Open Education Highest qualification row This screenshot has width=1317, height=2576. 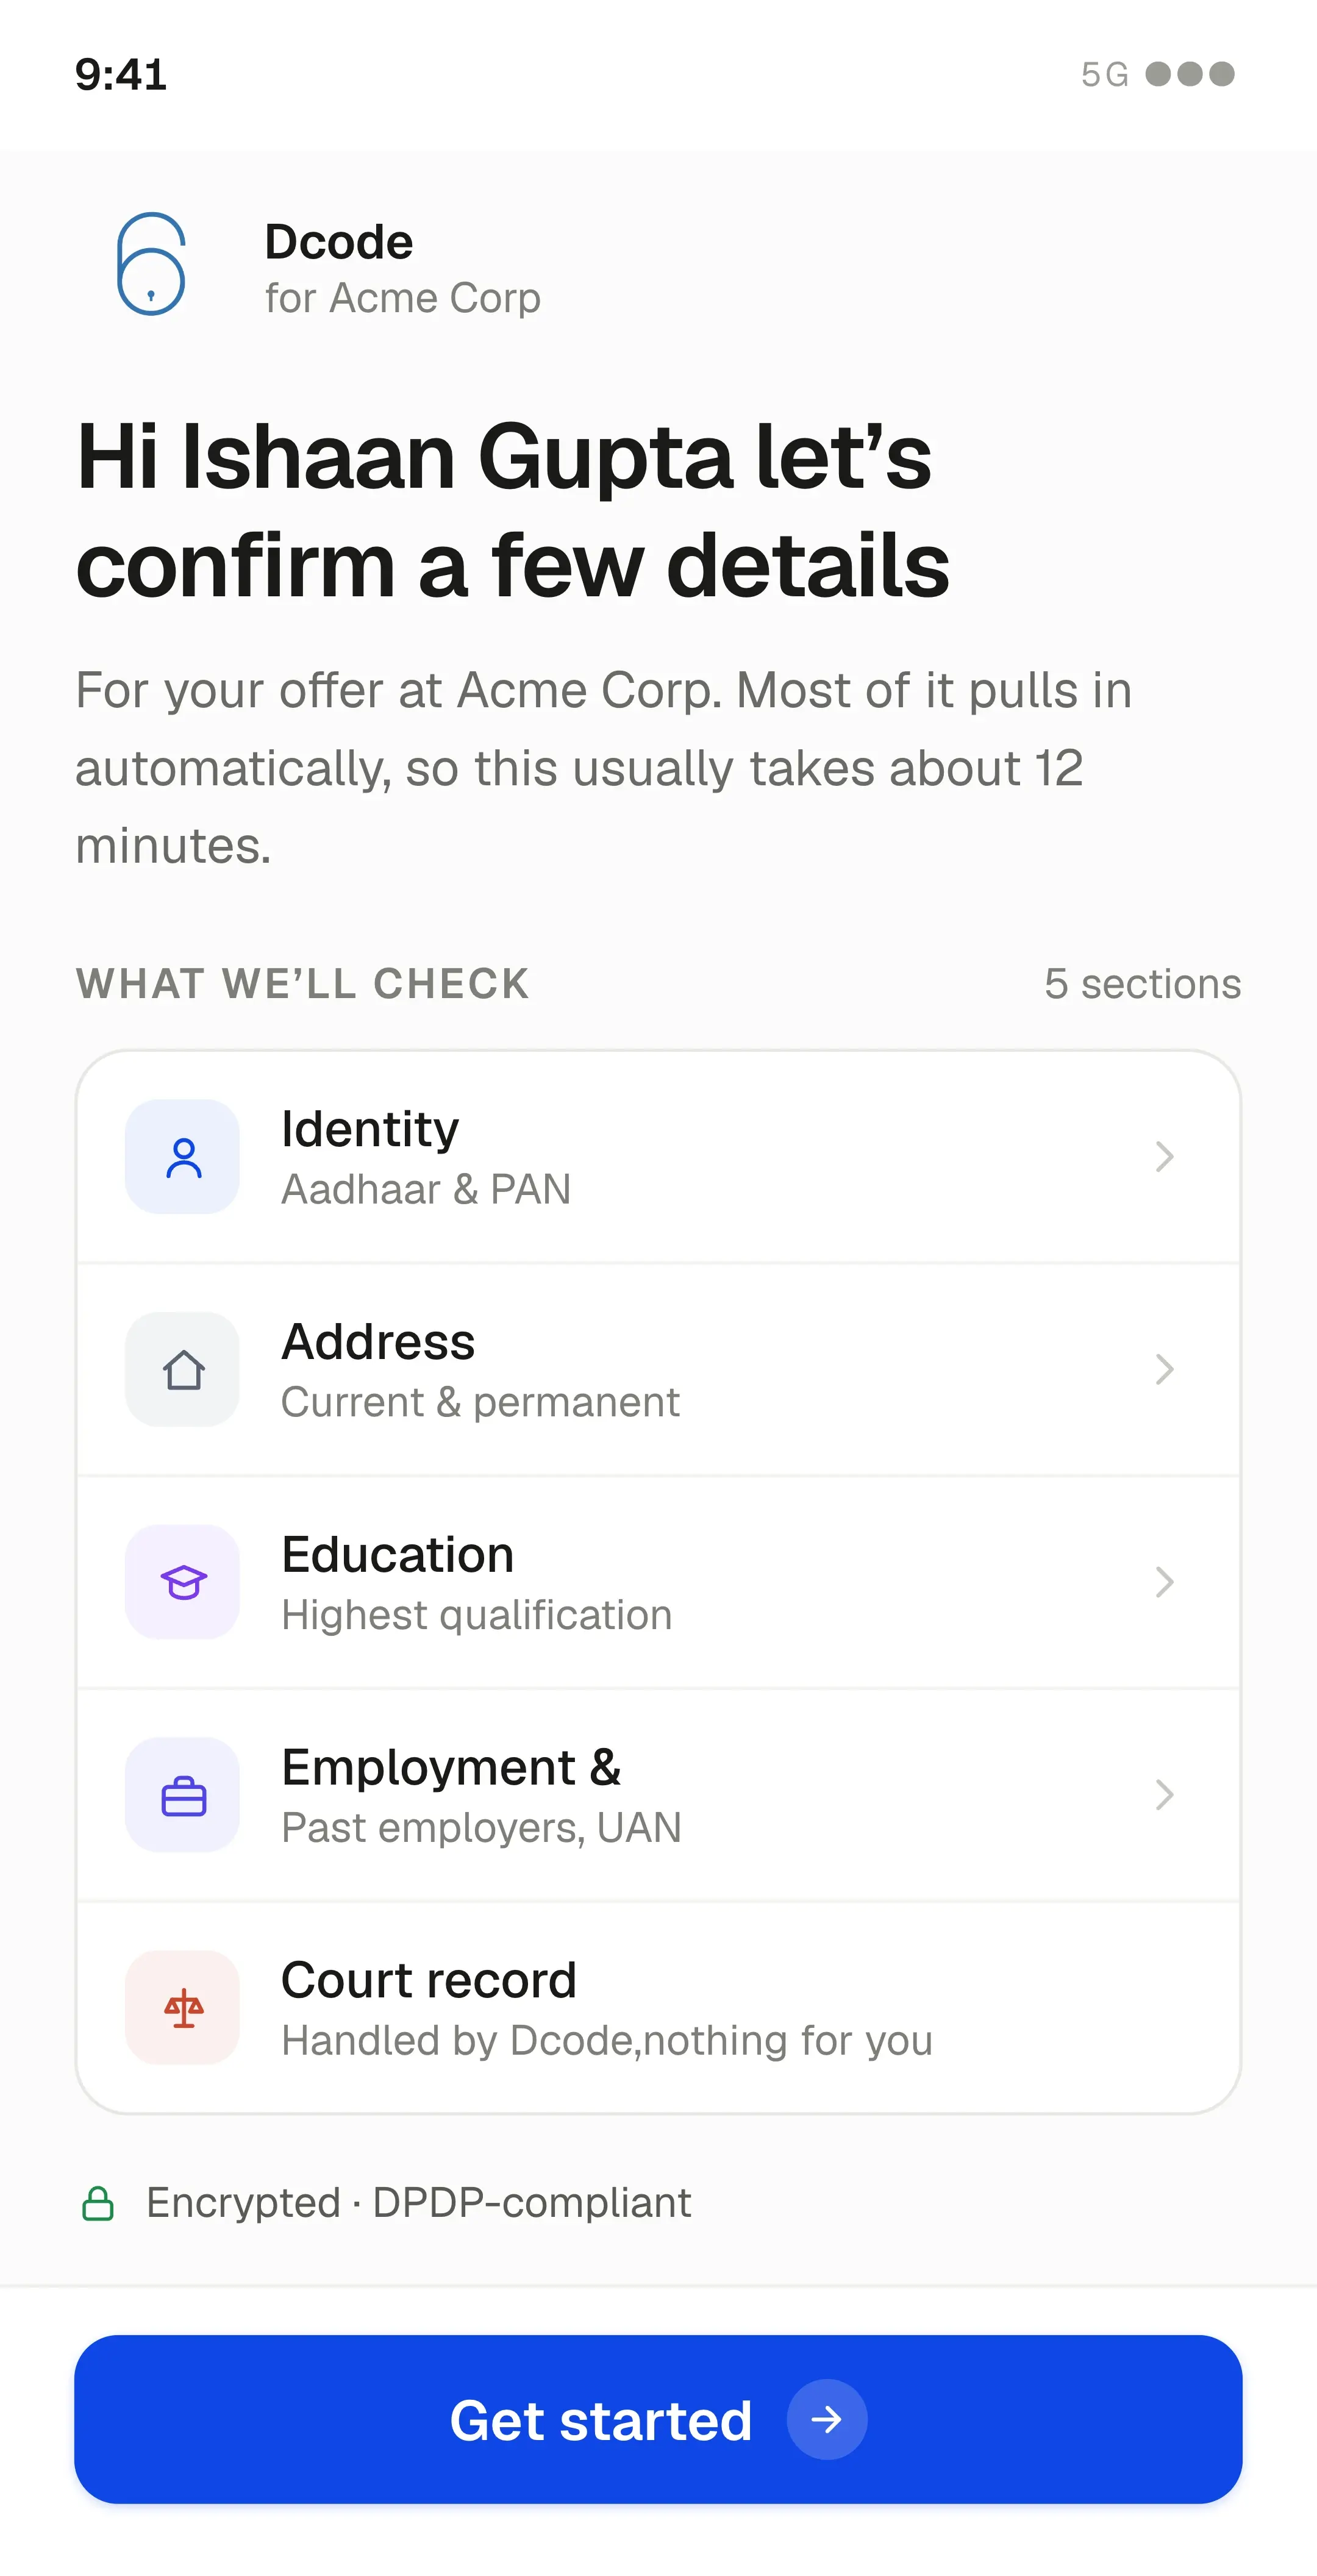[x=658, y=1582]
